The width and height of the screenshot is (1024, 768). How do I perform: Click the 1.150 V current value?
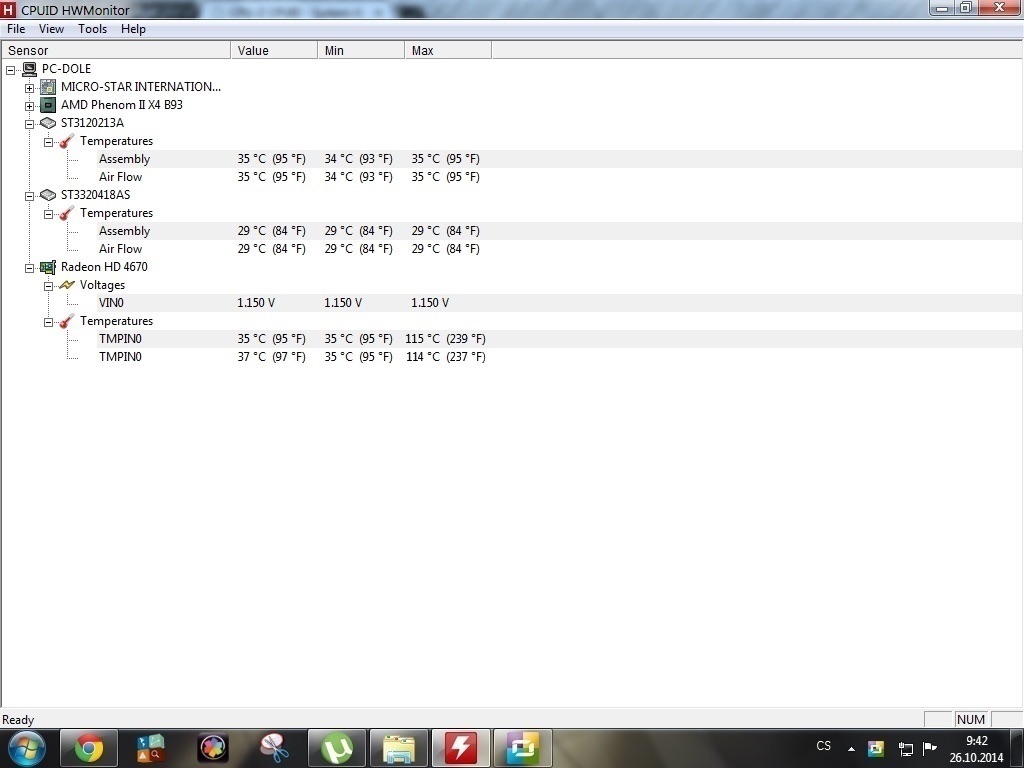coord(256,302)
